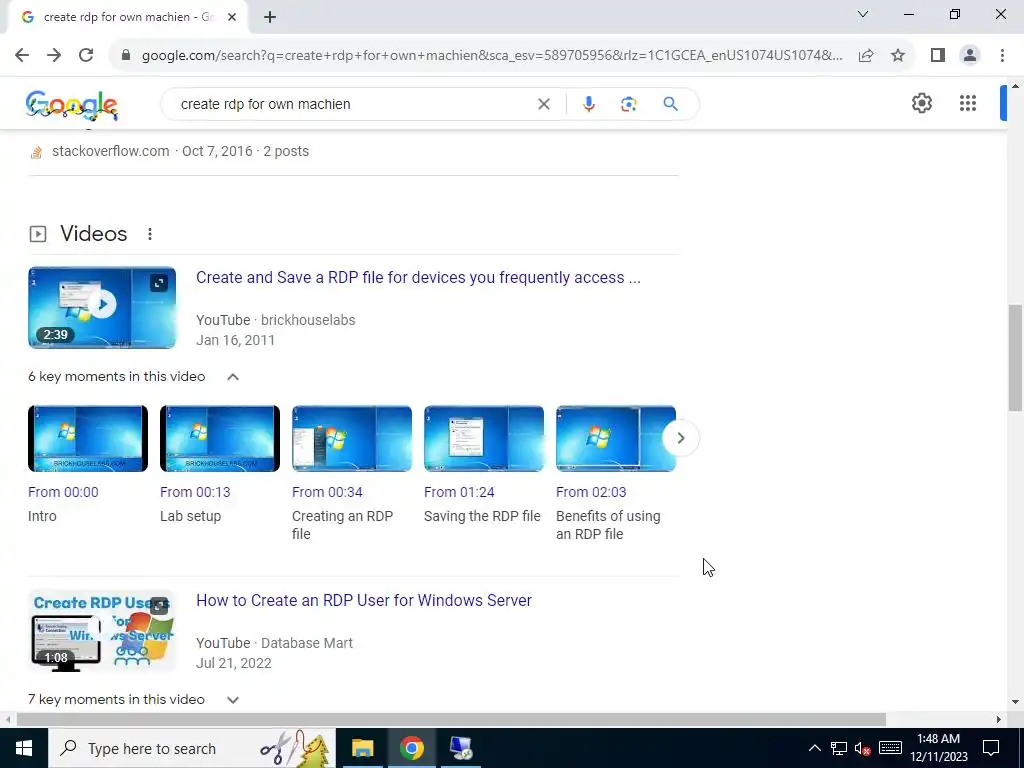Image resolution: width=1024 pixels, height=768 pixels.
Task: Collapse '6 key moments in this video'
Action: 232,377
